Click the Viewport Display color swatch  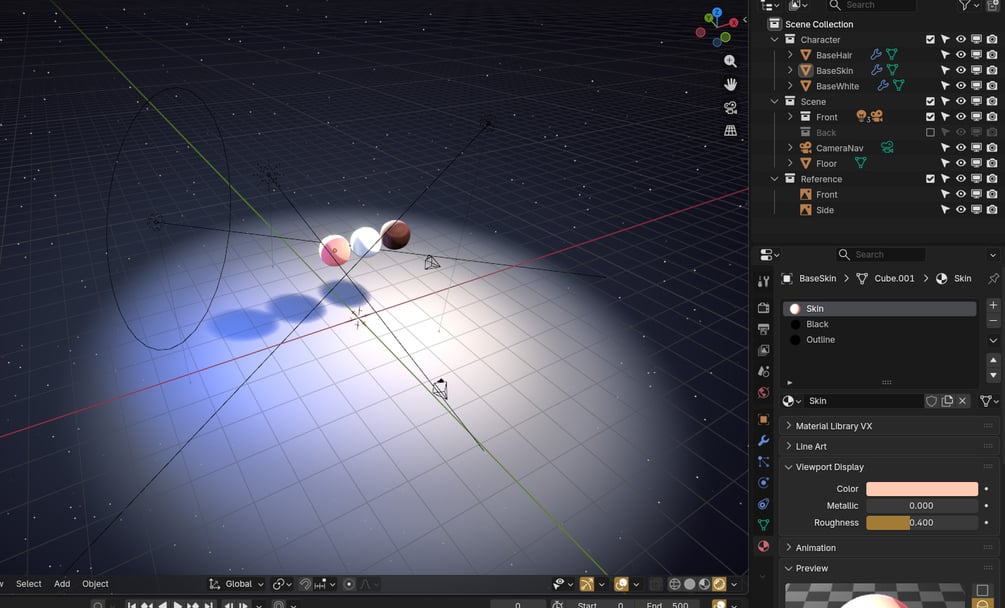pyautogui.click(x=922, y=489)
